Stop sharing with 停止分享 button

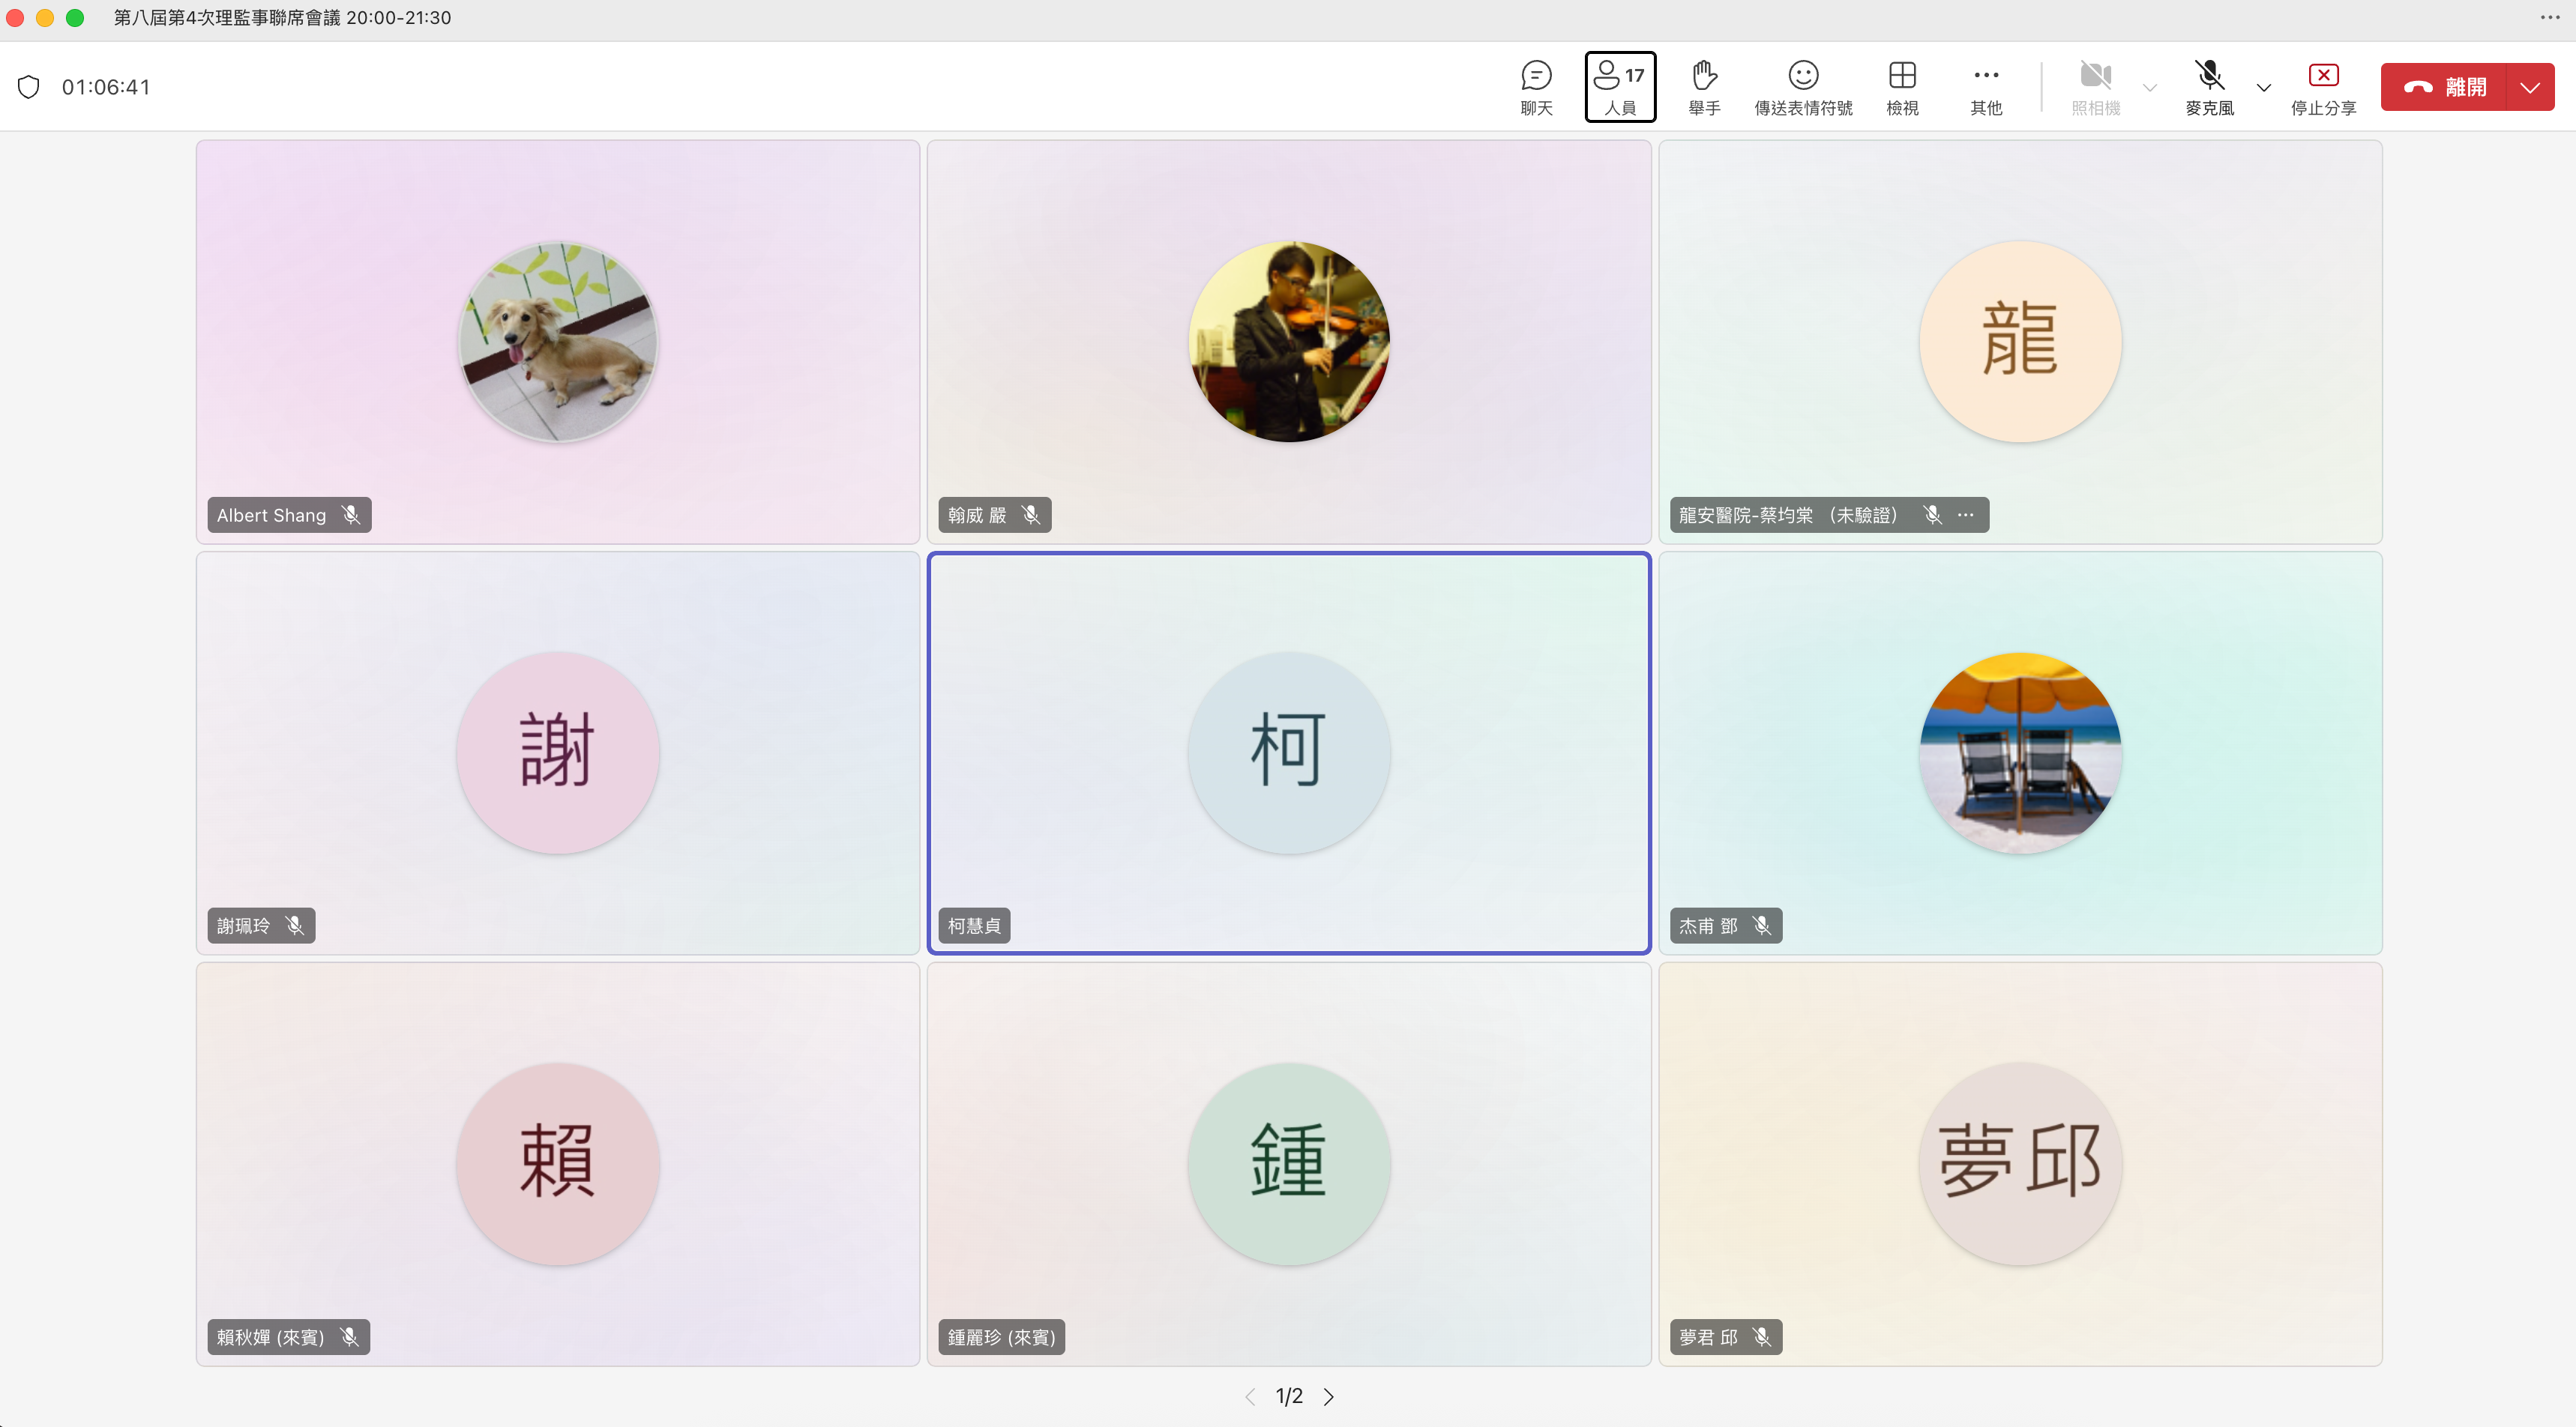point(2322,87)
